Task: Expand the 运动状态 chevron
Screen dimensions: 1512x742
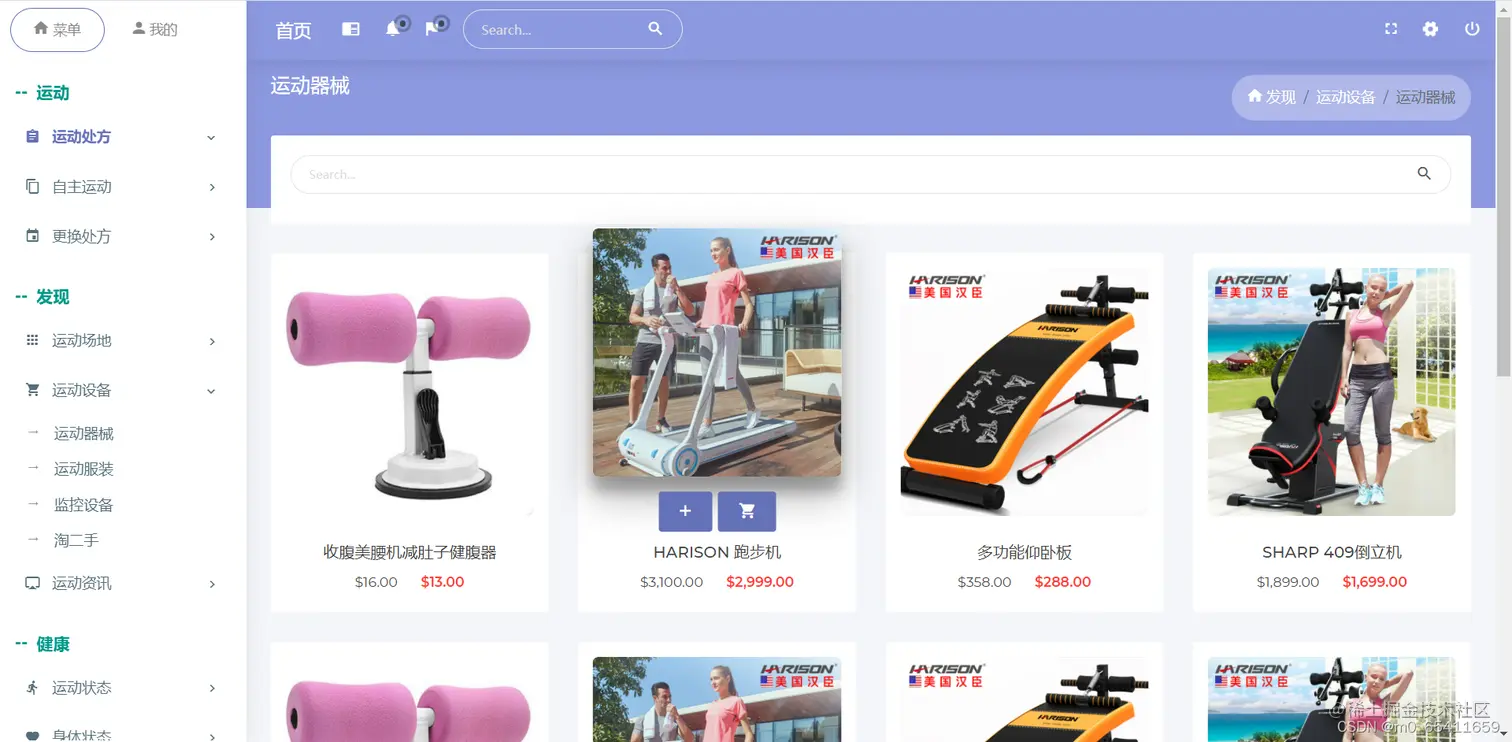Action: tap(212, 688)
